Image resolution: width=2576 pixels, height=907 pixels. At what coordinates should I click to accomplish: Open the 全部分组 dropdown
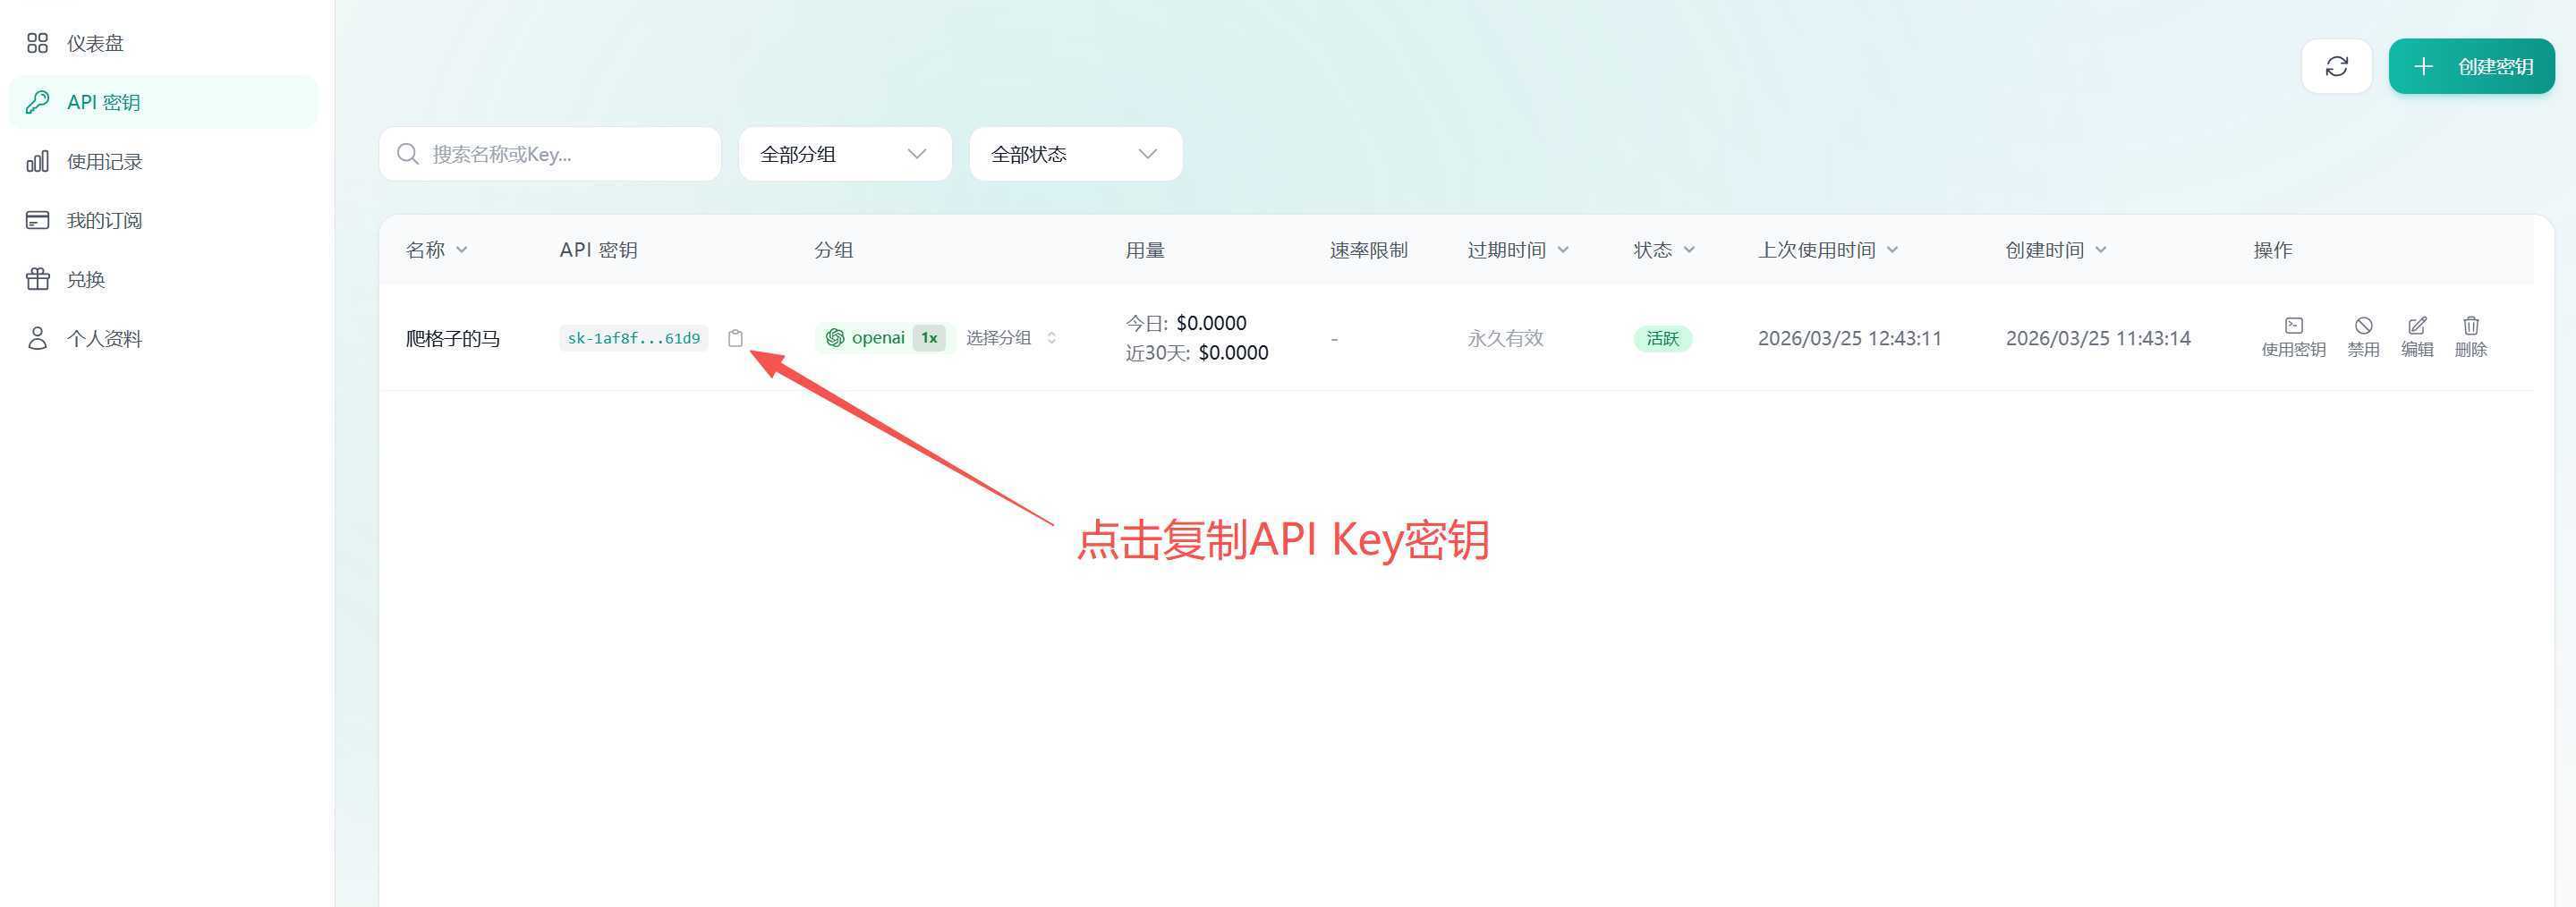click(x=844, y=153)
